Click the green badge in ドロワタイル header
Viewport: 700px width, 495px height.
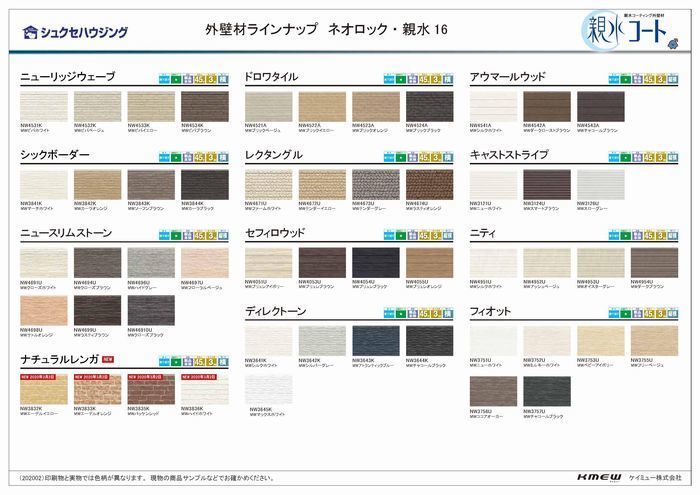coord(401,79)
